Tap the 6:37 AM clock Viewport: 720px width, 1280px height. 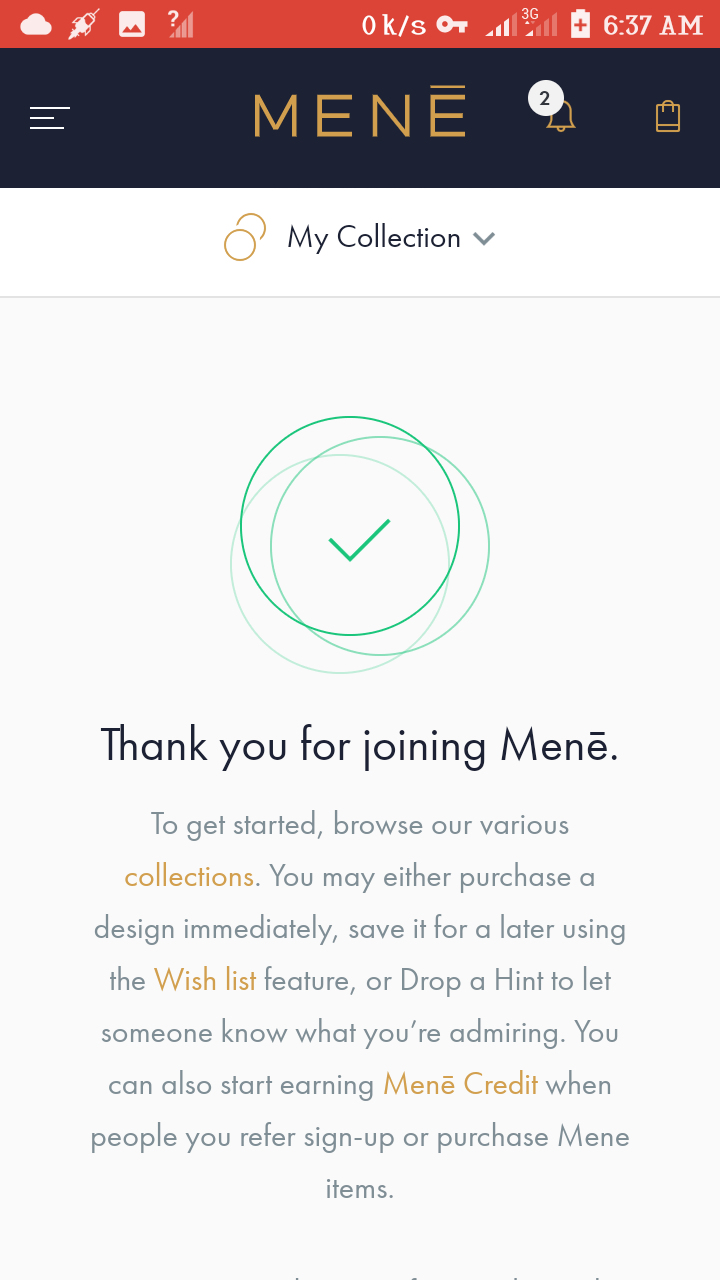[x=653, y=25]
